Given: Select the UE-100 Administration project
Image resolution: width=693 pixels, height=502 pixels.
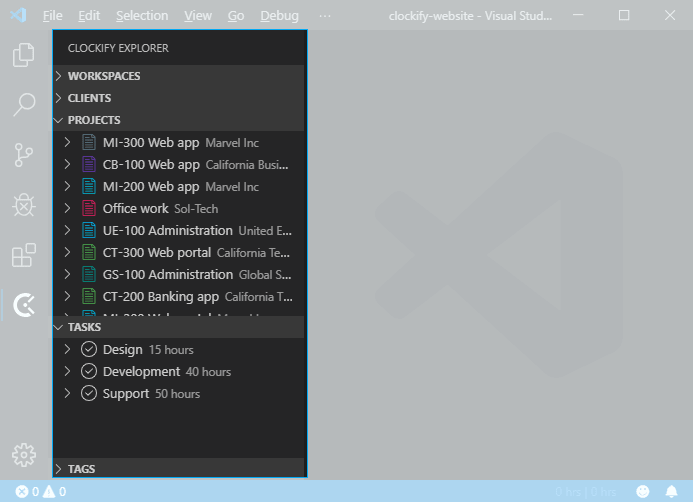Looking at the screenshot, I should [179, 231].
